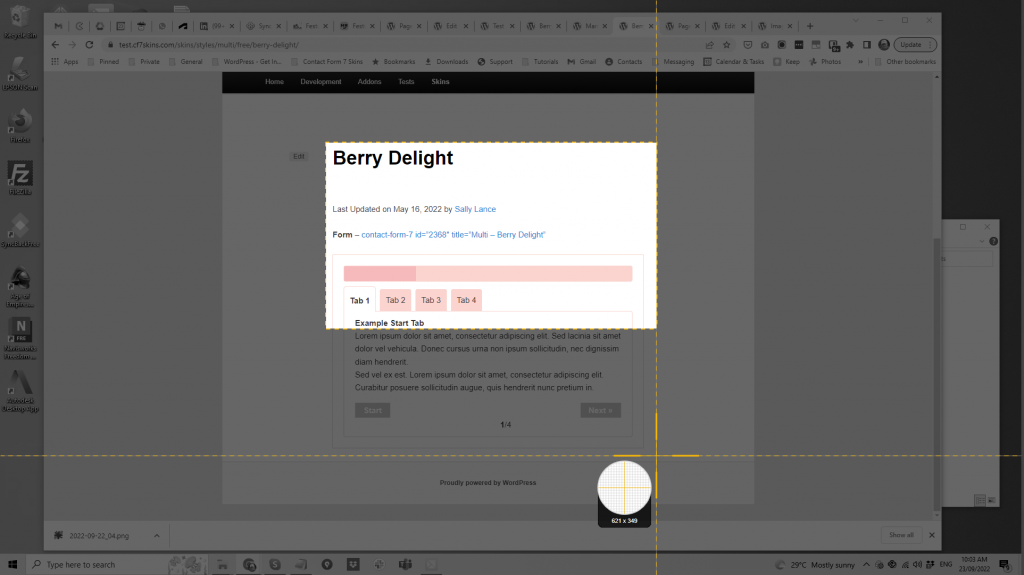Click the Sally Lance author link
The width and height of the screenshot is (1024, 575).
[x=475, y=209]
